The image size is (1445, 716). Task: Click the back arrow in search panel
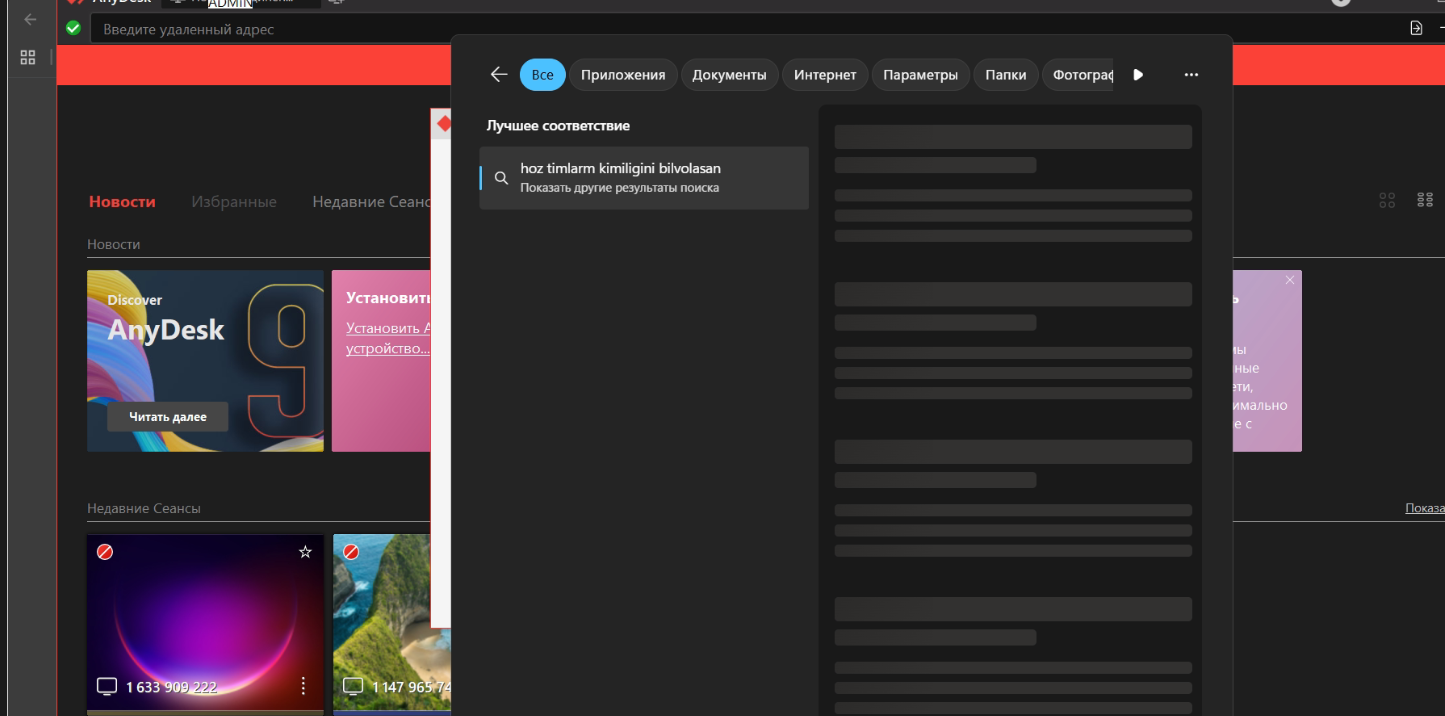(499, 75)
